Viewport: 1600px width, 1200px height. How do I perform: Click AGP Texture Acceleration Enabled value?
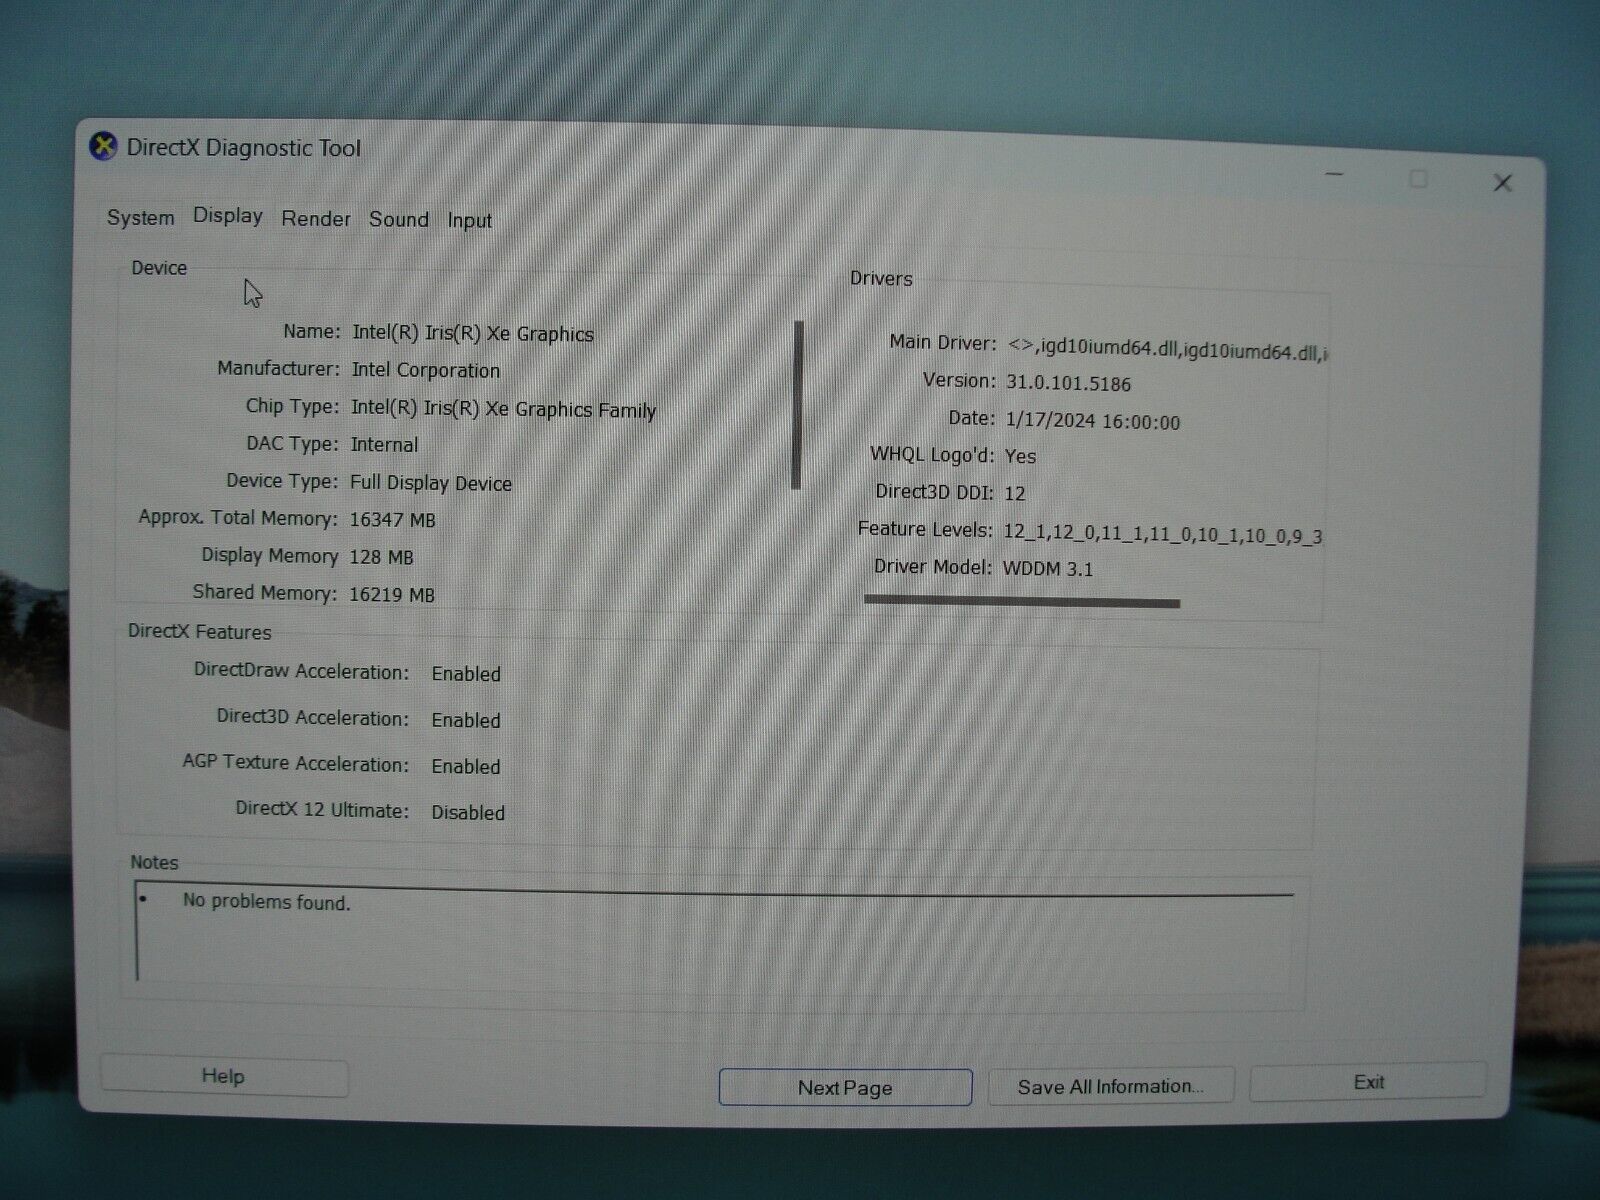coord(466,767)
